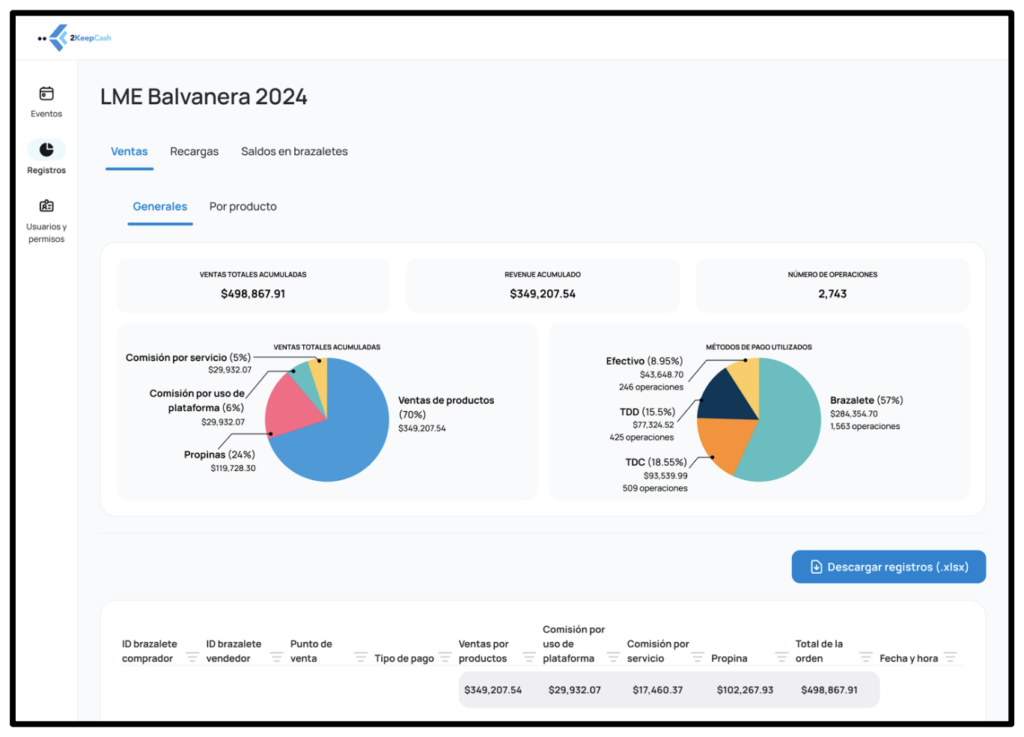Select the Generales sub-tab

[160, 206]
